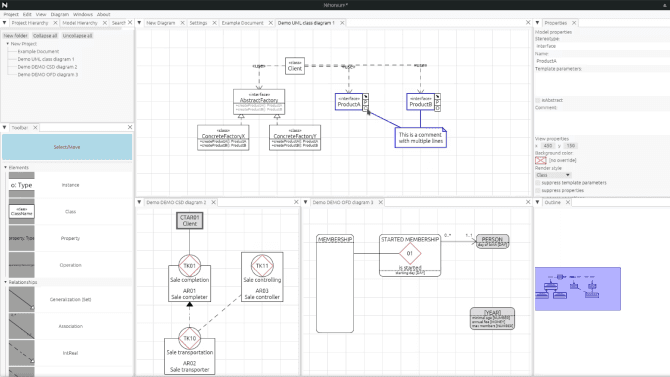
Task: Click the top handle button beside ProductB
Action: 438,97
